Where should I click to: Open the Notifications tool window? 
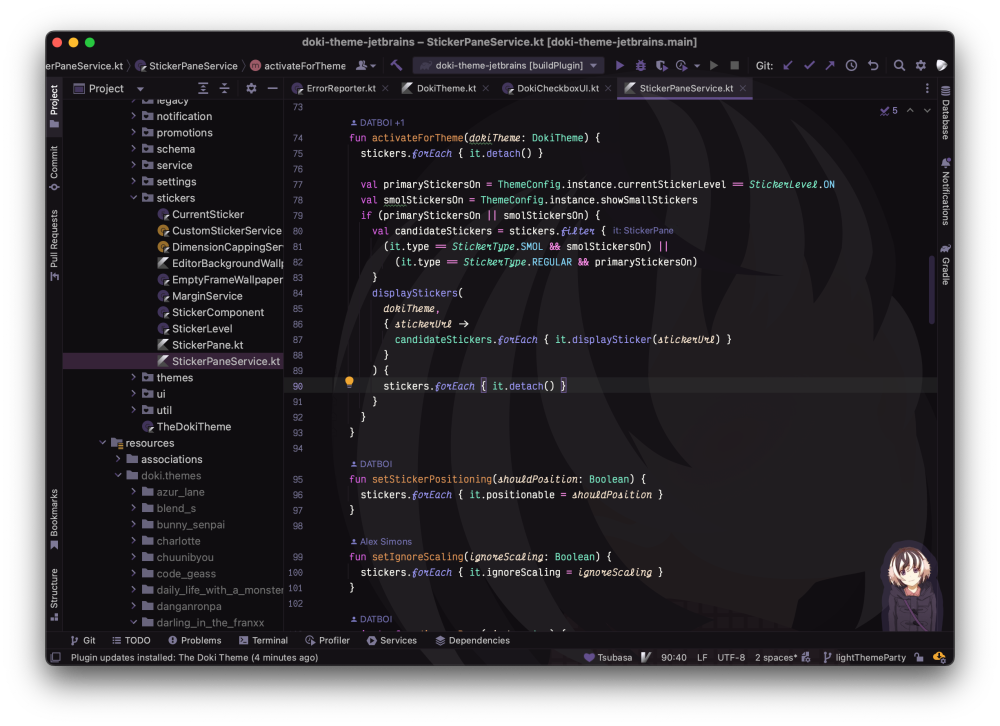coord(946,191)
